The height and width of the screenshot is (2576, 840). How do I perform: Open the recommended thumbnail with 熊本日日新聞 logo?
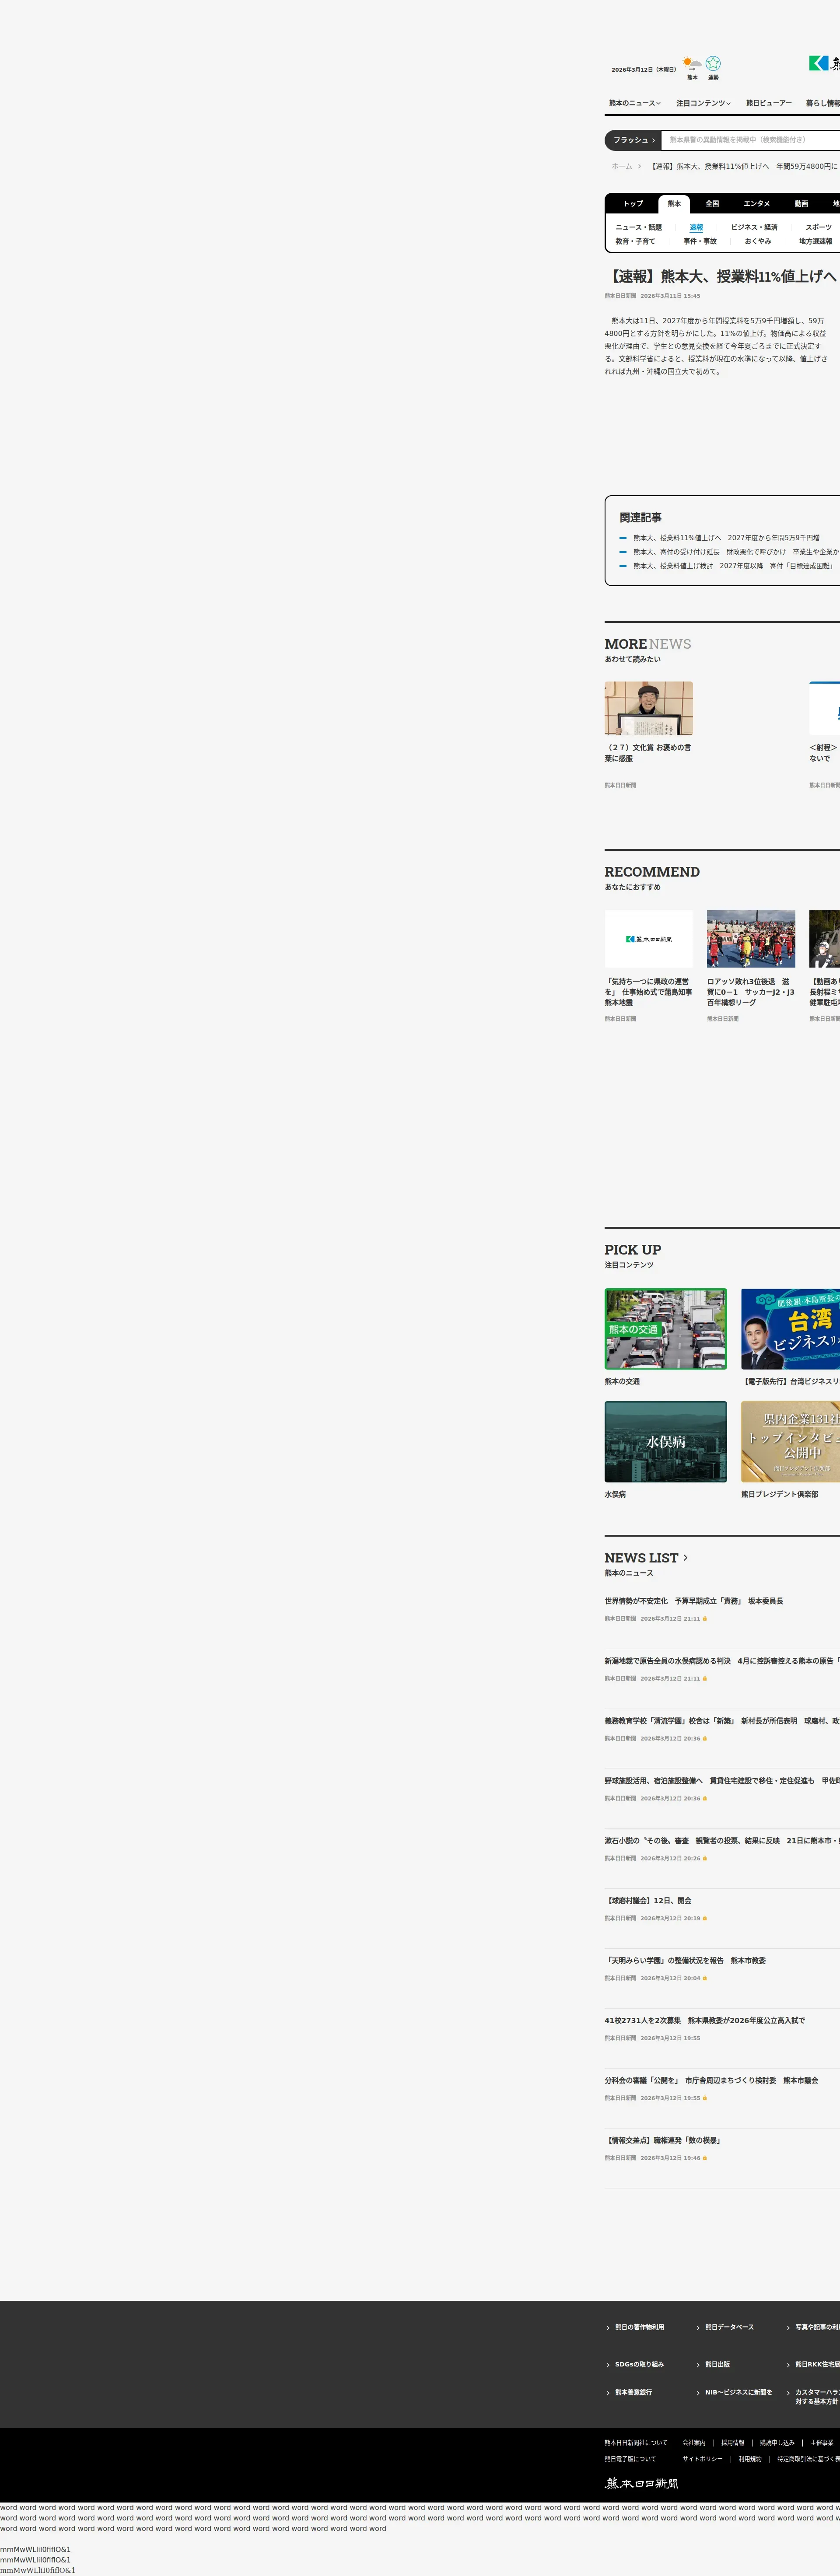coord(649,939)
